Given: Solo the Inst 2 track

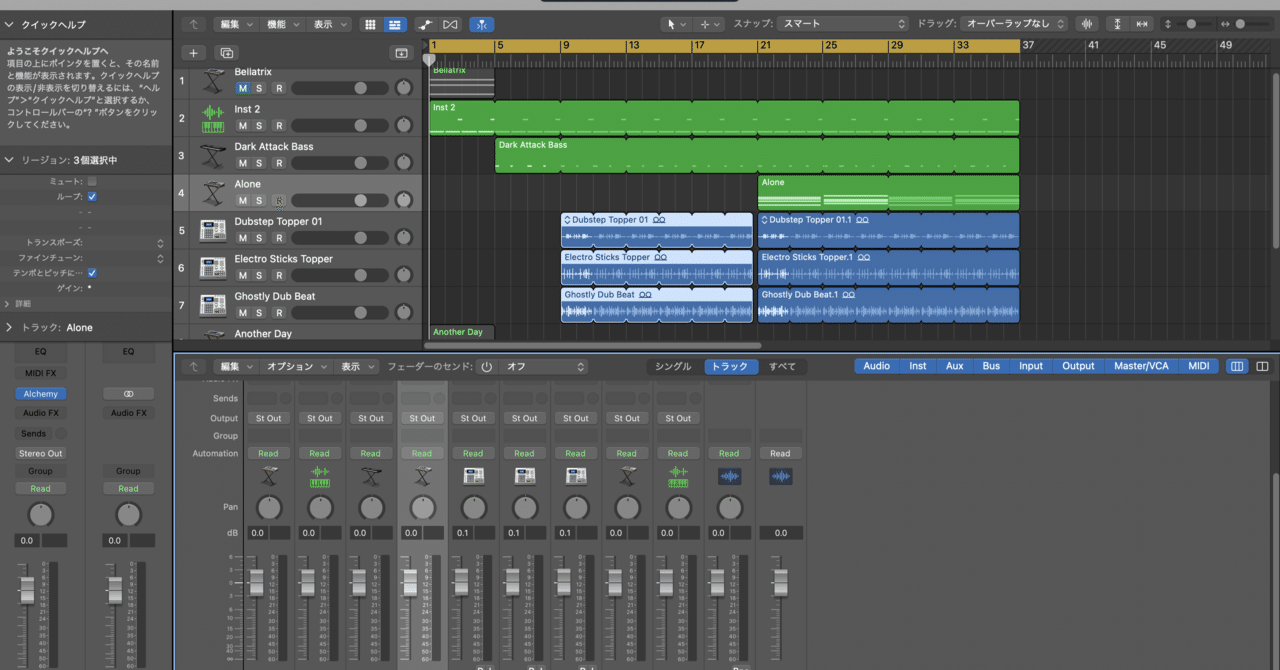Looking at the screenshot, I should 260,125.
